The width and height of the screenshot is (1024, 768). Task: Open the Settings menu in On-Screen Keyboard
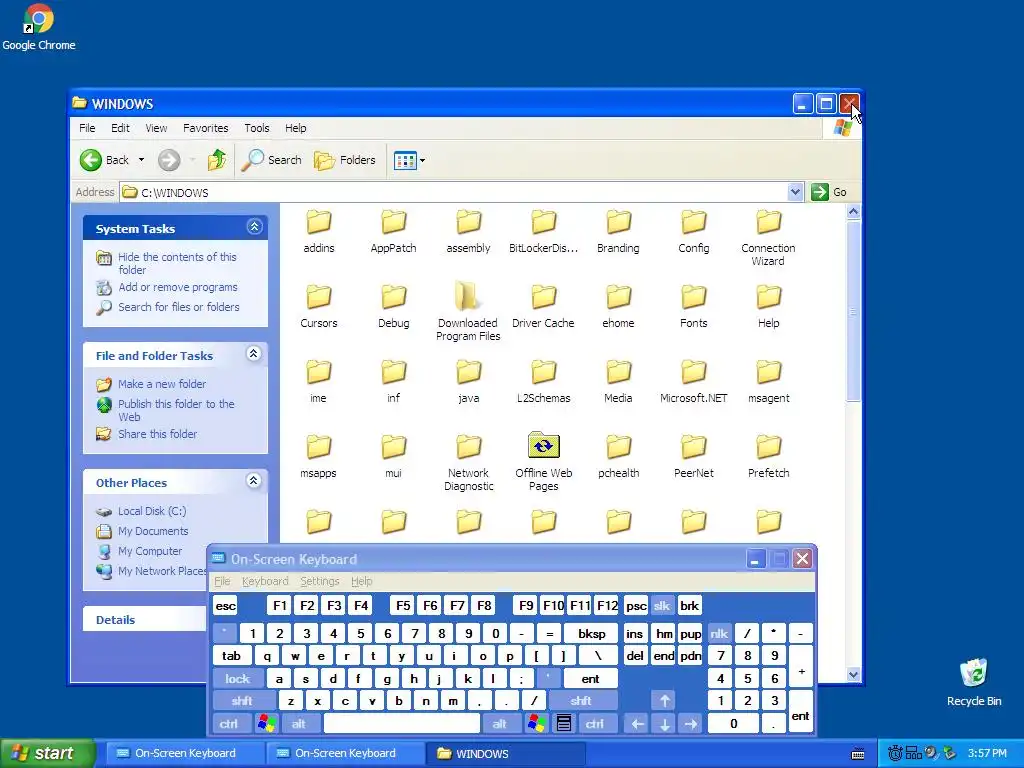(x=319, y=581)
